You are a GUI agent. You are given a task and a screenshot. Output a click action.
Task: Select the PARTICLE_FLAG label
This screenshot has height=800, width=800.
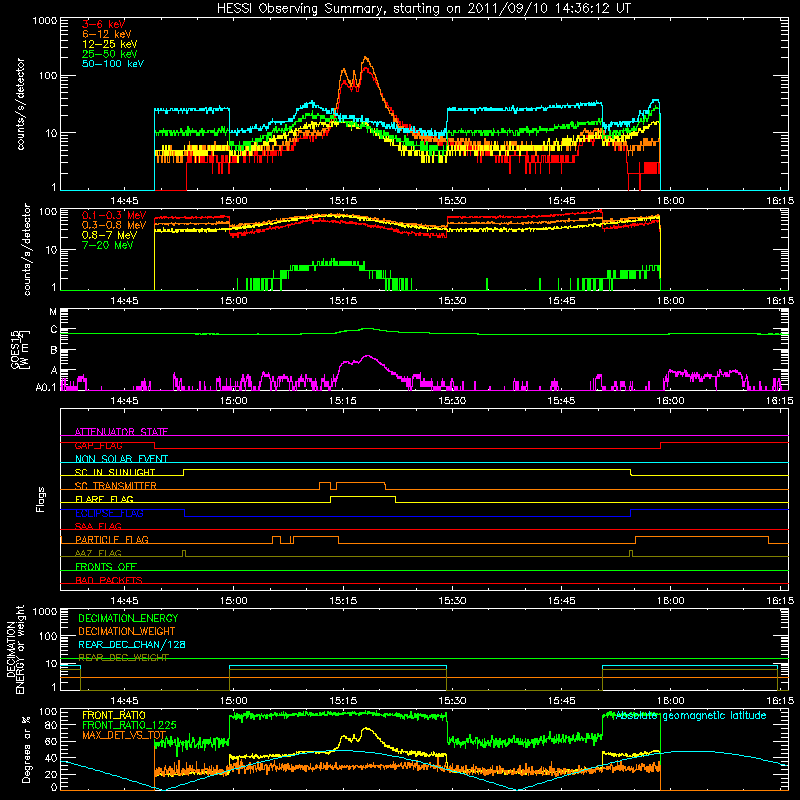(112, 539)
